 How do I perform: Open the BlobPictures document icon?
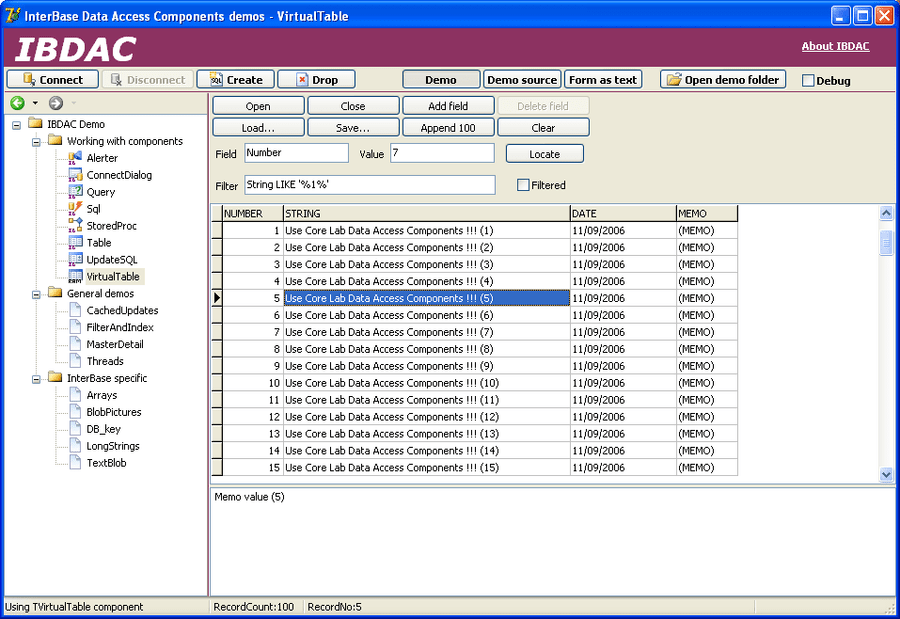point(75,412)
